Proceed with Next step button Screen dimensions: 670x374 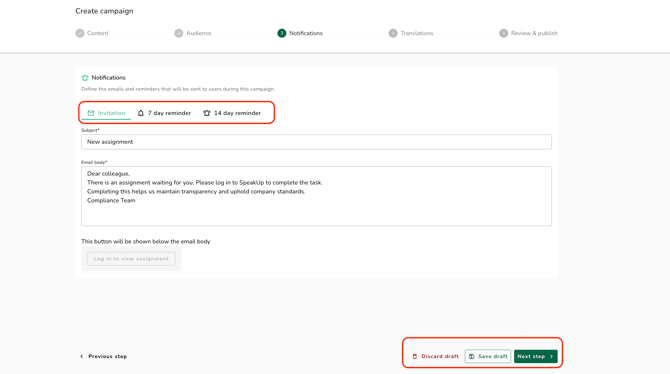pyautogui.click(x=535, y=356)
